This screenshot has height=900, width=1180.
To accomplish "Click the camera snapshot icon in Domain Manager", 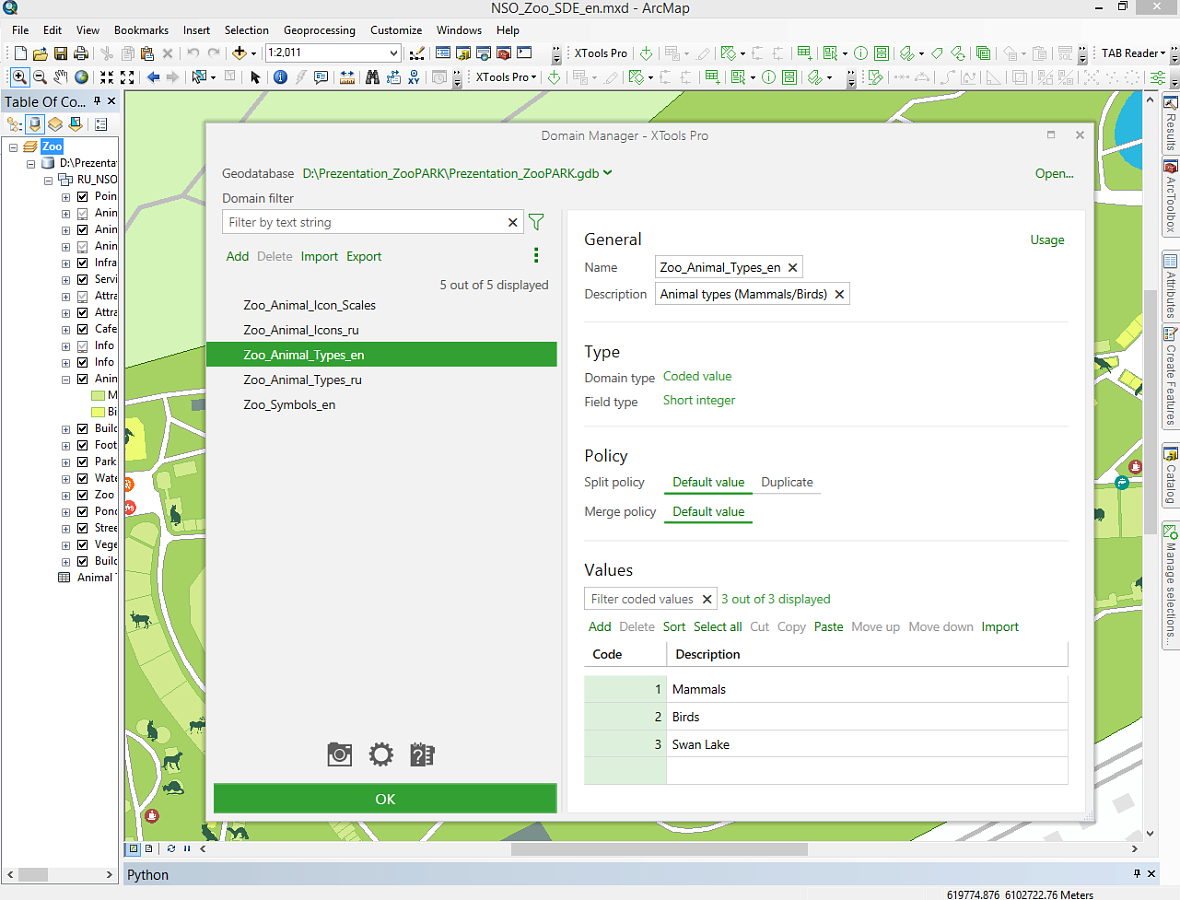I will (339, 754).
